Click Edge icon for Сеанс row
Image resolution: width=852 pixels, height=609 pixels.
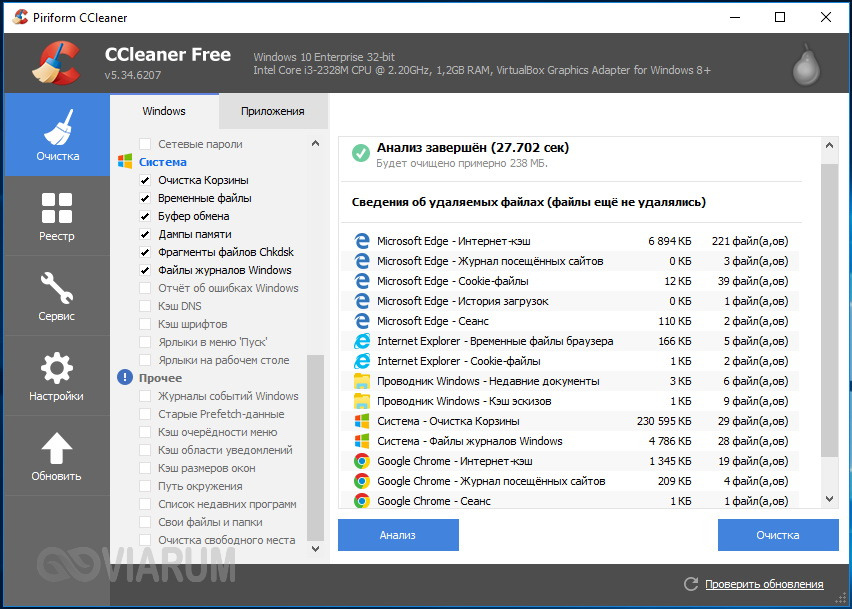pos(361,321)
